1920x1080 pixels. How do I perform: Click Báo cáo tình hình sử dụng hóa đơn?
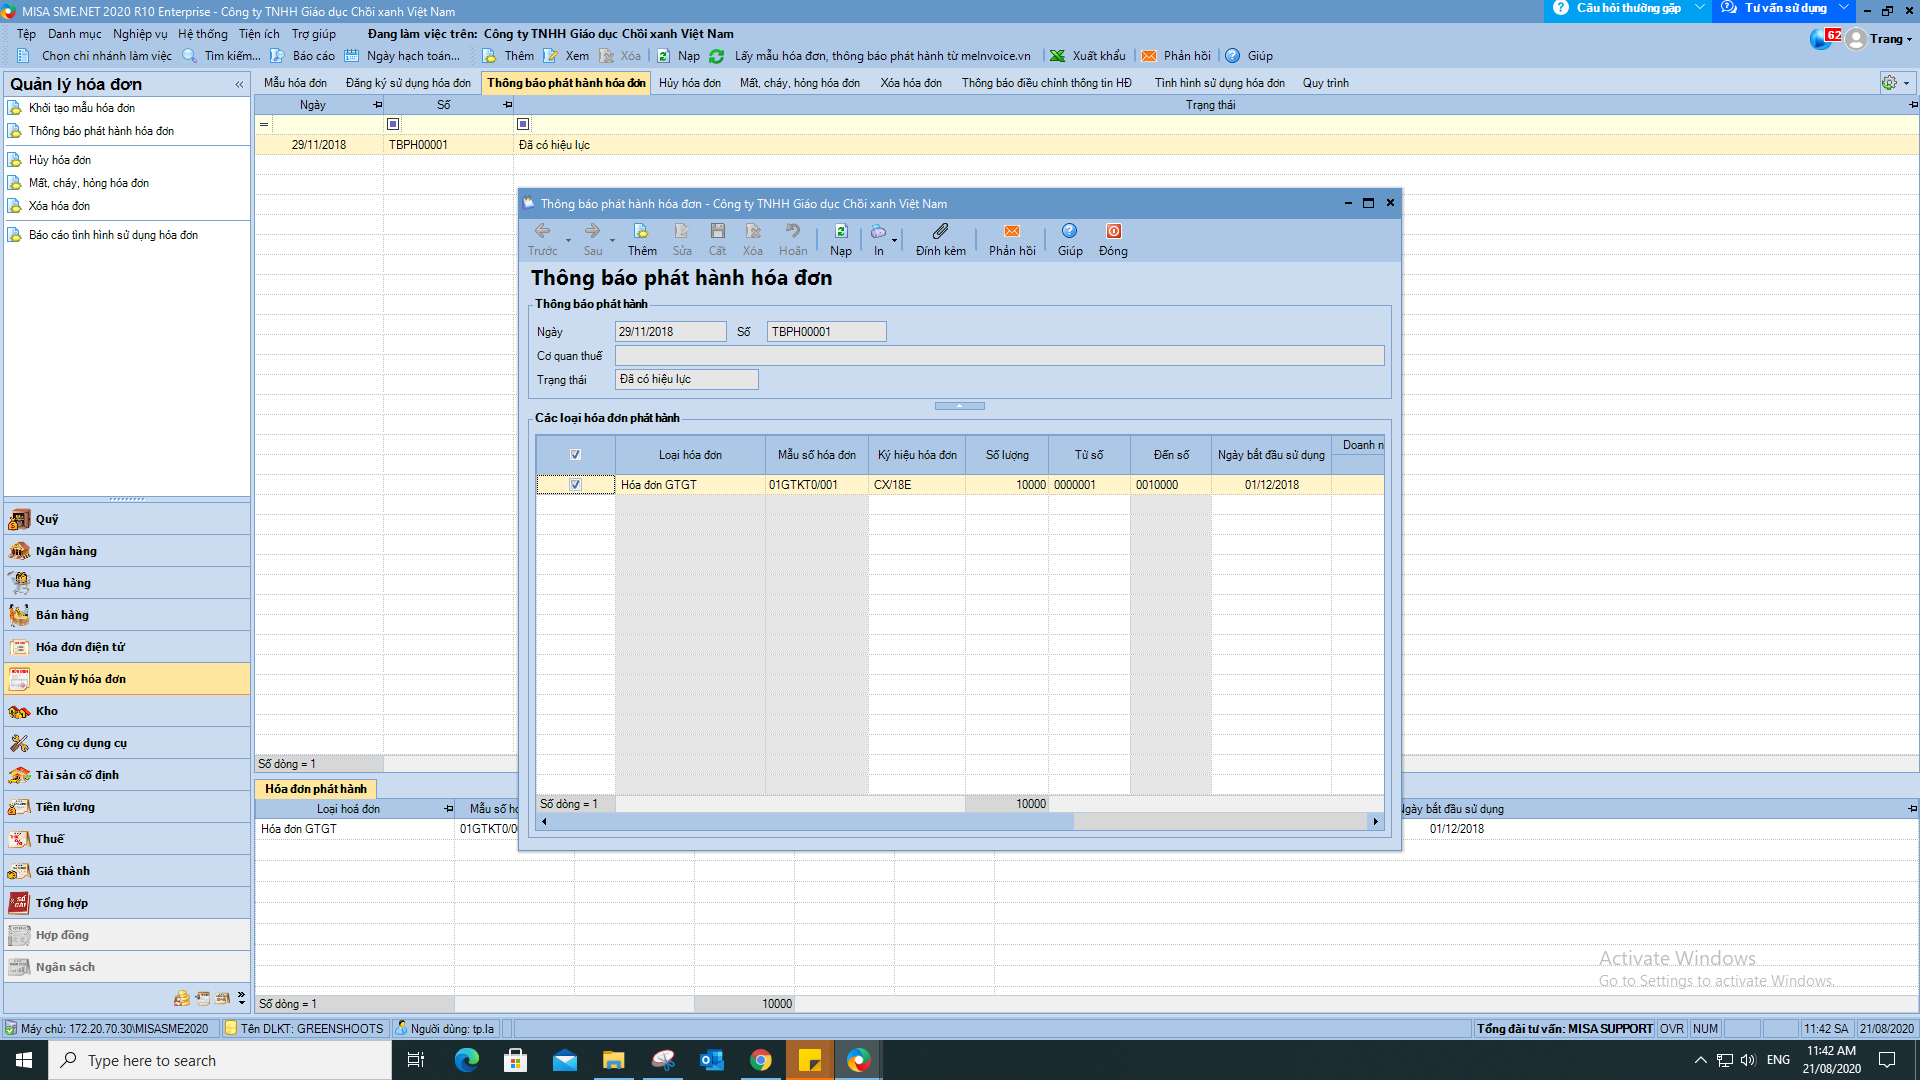coord(113,235)
